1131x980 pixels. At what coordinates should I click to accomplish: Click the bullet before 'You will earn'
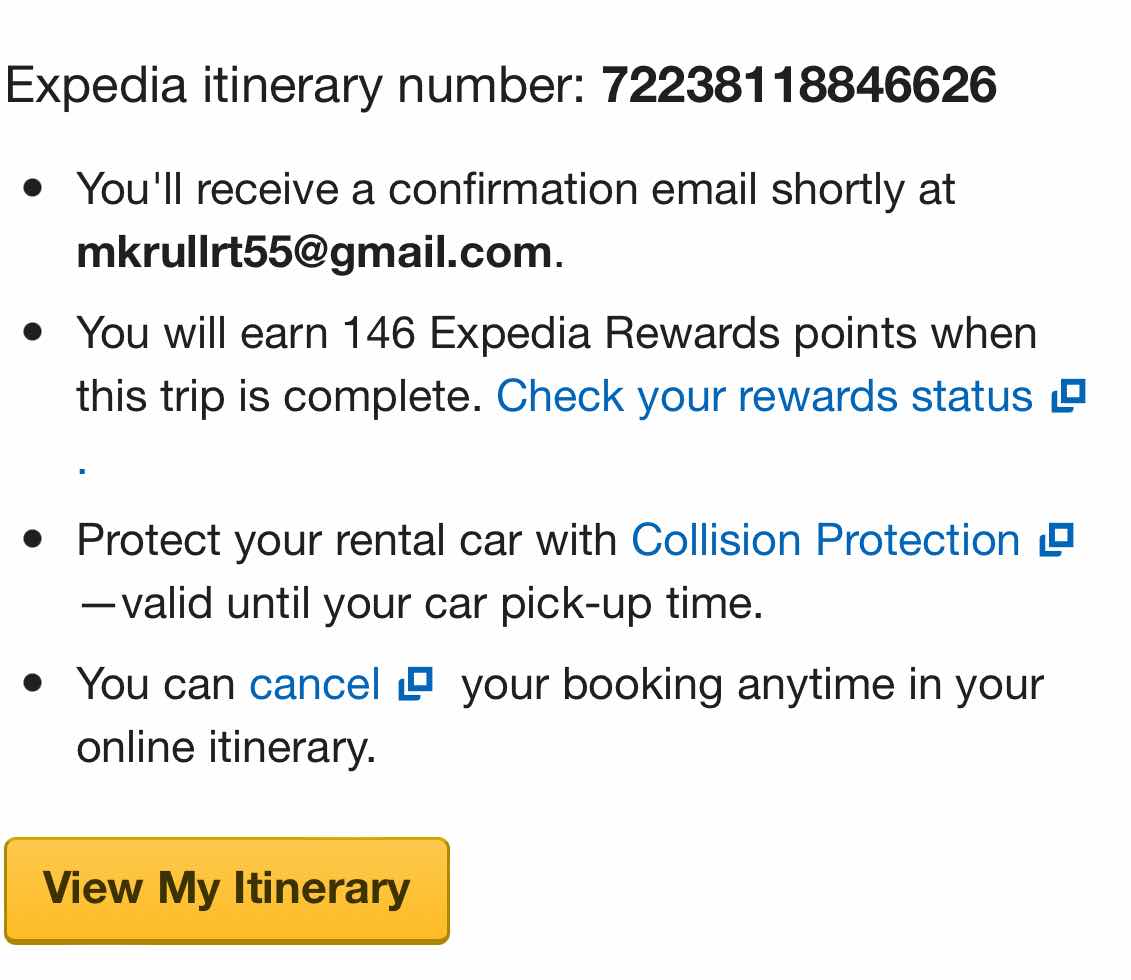click(x=32, y=332)
